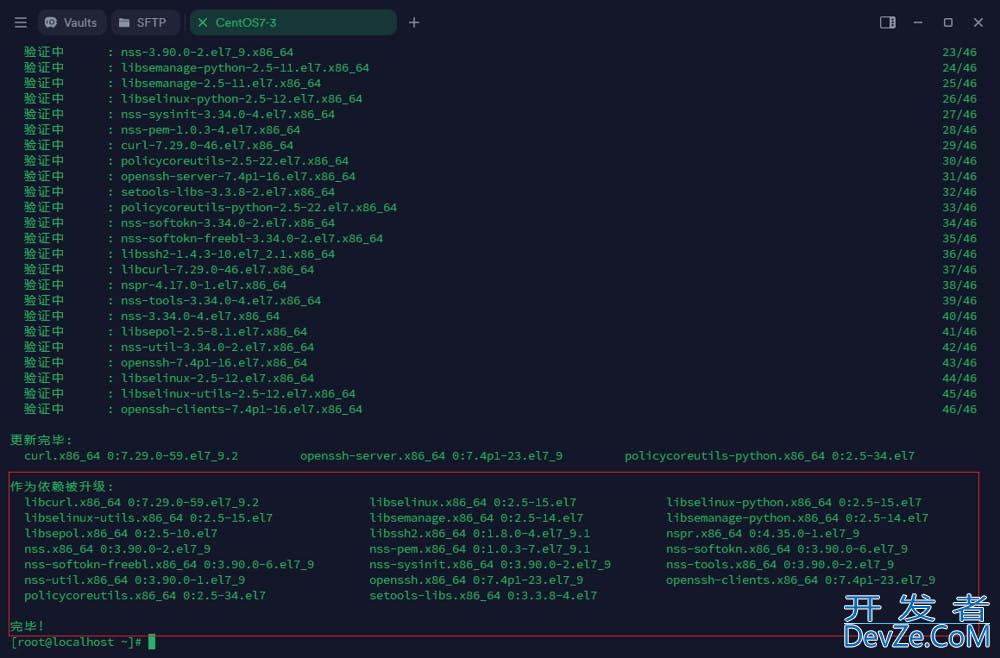
Task: Minimize the terminal window
Action: pos(918,22)
